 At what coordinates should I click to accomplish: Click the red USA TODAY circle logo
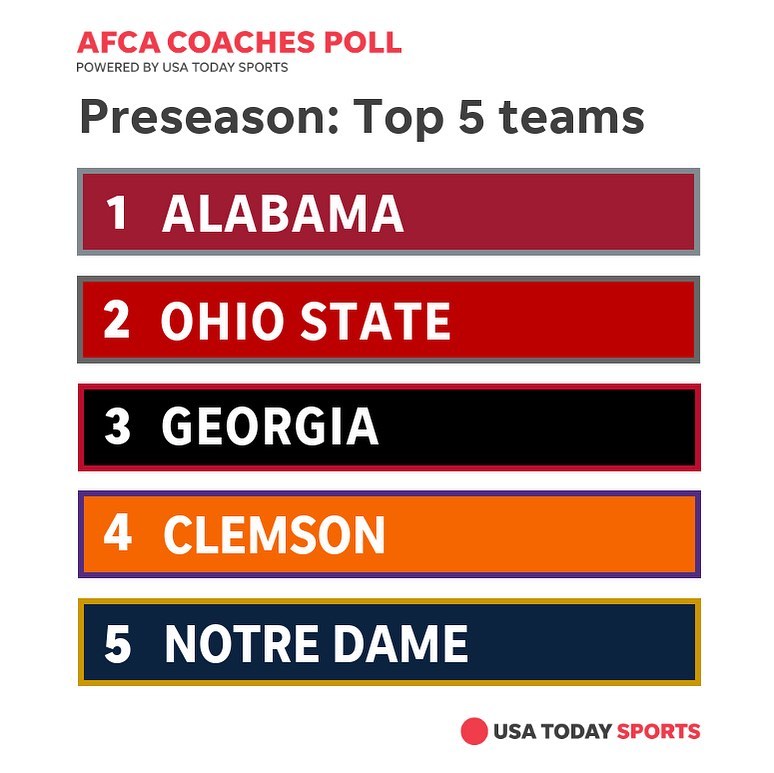click(473, 732)
